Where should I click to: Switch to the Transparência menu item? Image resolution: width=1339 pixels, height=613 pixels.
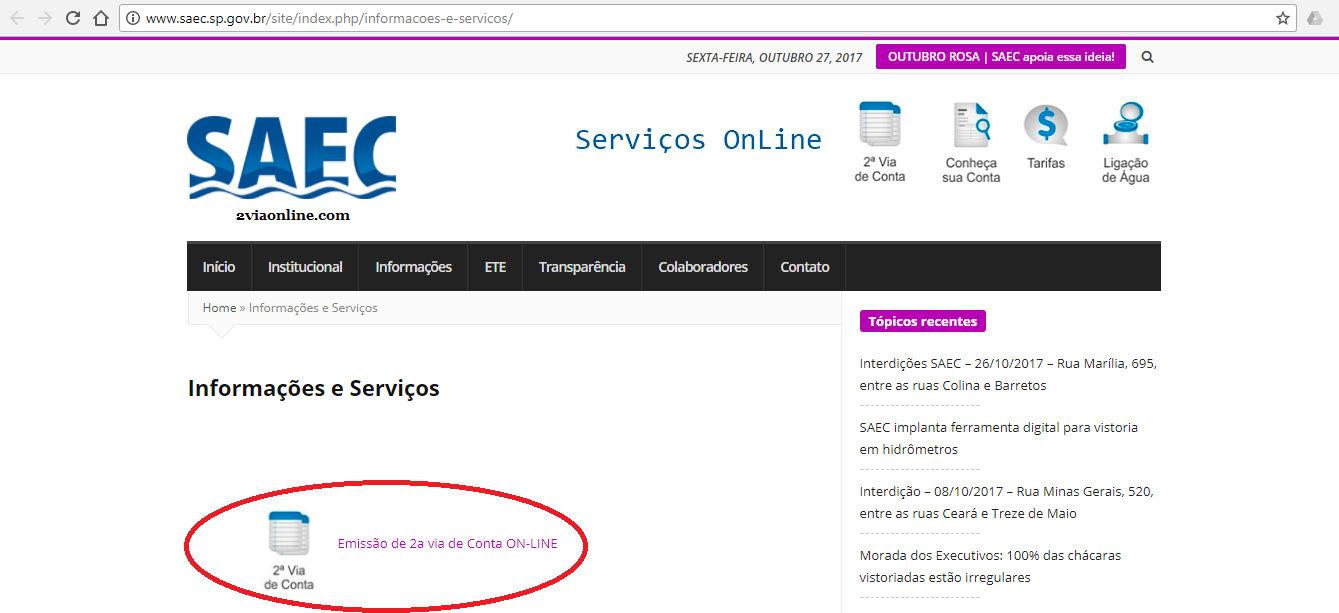[x=581, y=266]
